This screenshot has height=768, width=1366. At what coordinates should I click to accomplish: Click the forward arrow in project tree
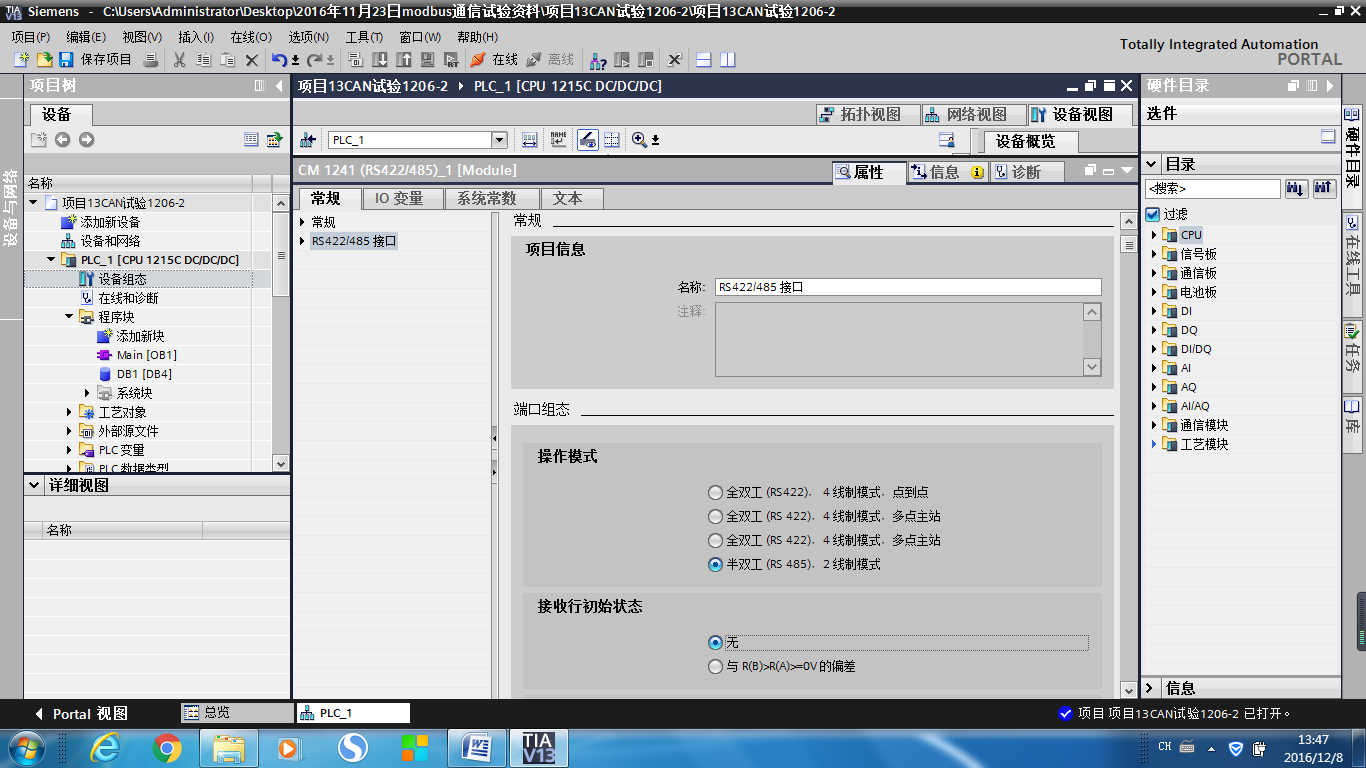point(86,140)
